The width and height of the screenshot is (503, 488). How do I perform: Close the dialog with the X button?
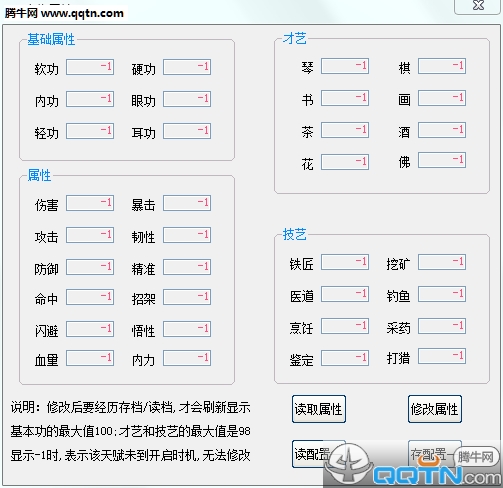pyautogui.click(x=478, y=6)
